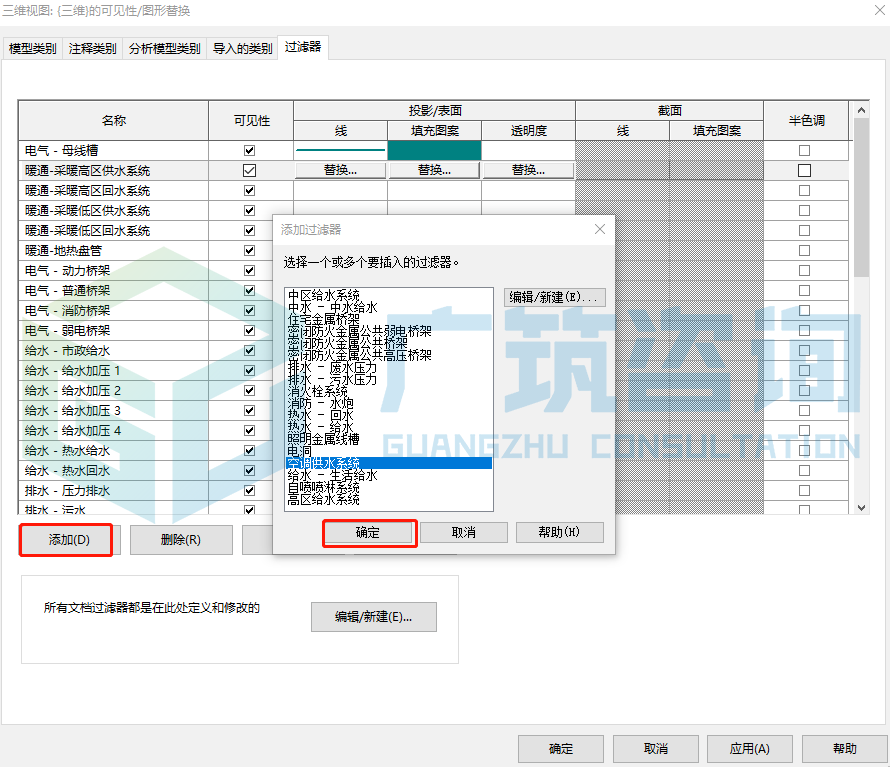
Task: Click 帮助(H) in the add filter dialog
Action: tap(560, 532)
